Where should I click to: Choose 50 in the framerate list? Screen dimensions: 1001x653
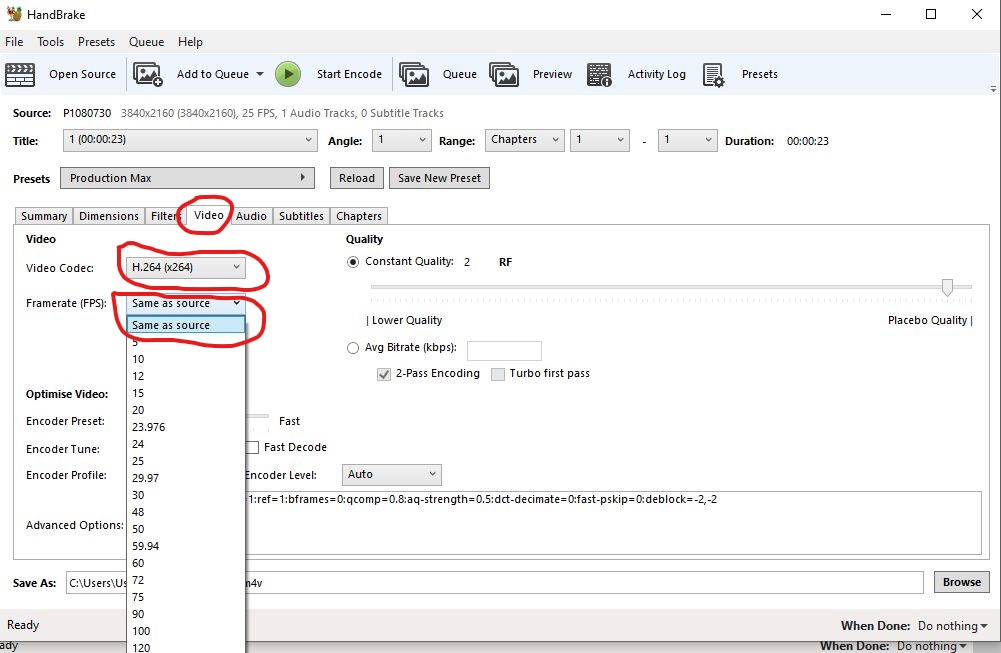point(186,529)
